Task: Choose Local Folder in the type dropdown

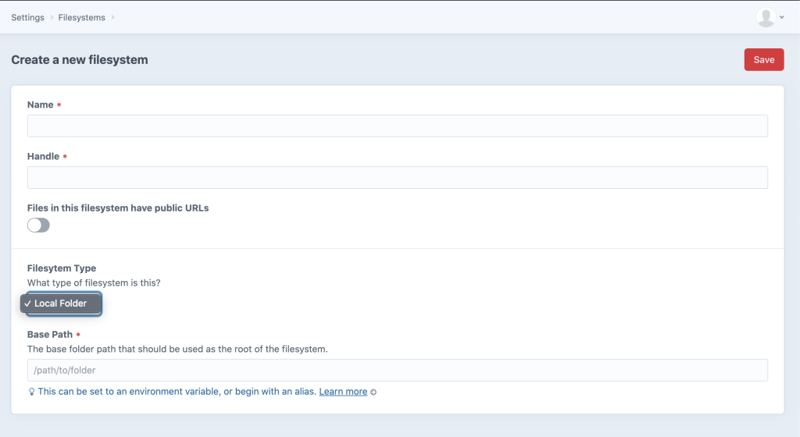Action: tap(61, 303)
